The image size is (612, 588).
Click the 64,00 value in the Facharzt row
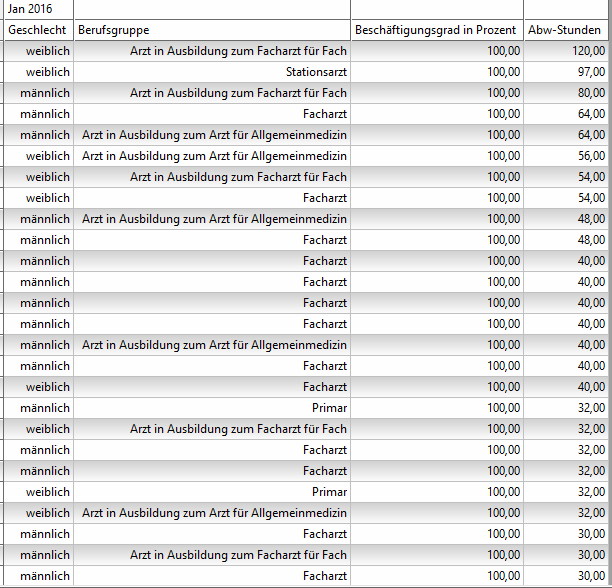coord(591,114)
